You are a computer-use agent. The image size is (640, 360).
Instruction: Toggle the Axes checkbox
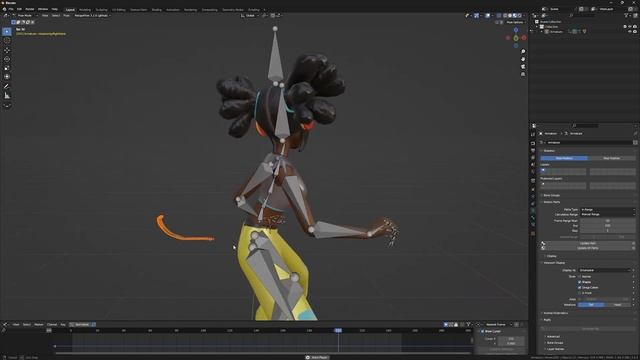579,299
